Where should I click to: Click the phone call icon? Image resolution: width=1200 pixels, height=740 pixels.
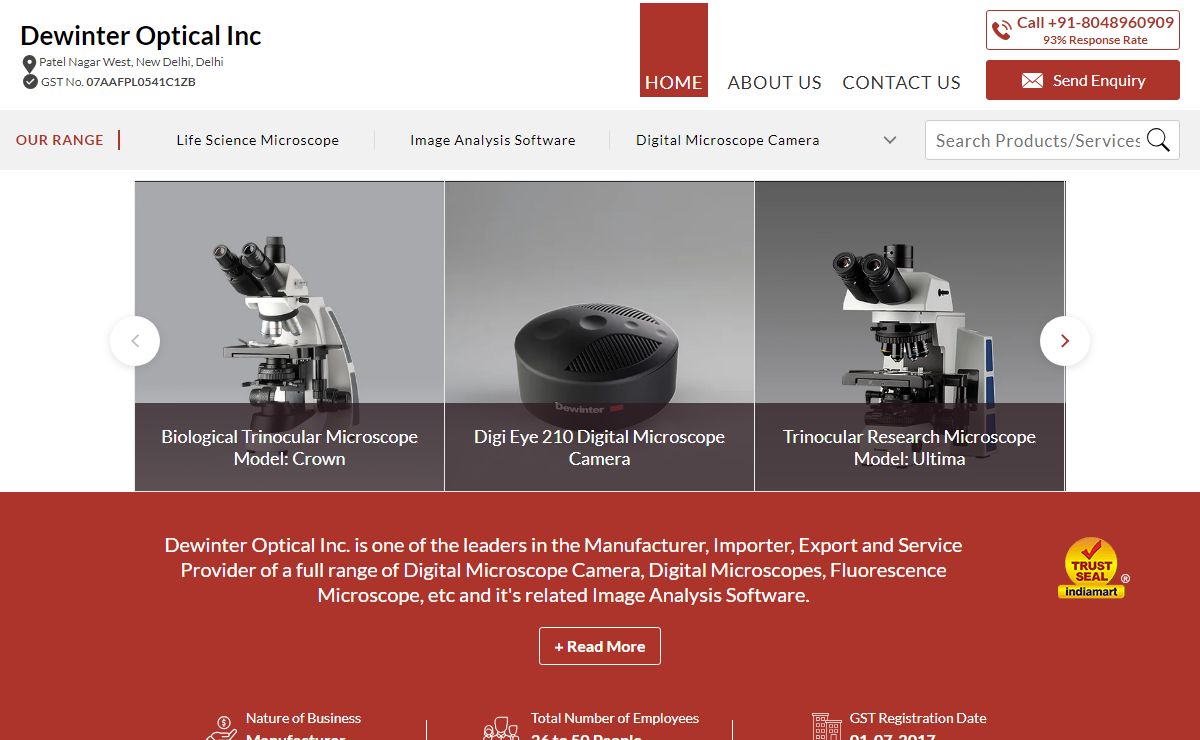point(1001,30)
